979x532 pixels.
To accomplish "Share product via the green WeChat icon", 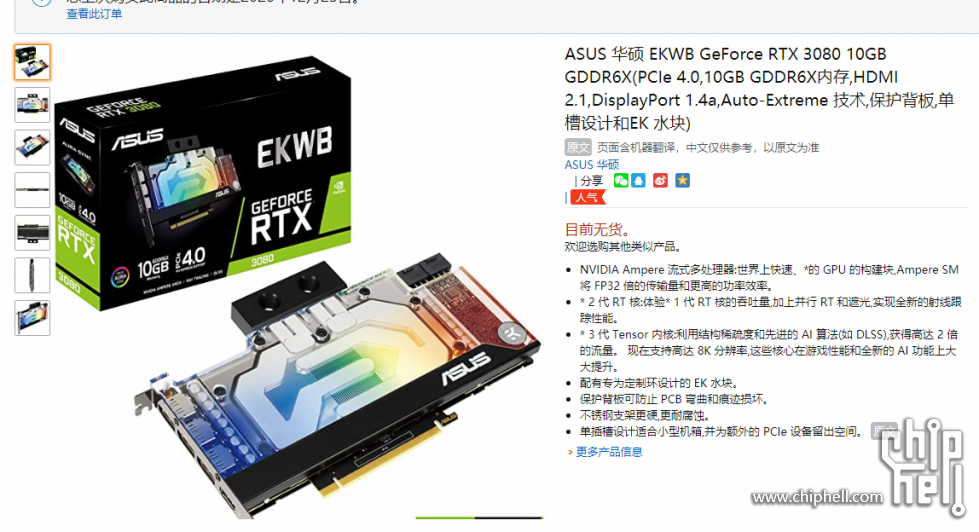I will pos(621,181).
